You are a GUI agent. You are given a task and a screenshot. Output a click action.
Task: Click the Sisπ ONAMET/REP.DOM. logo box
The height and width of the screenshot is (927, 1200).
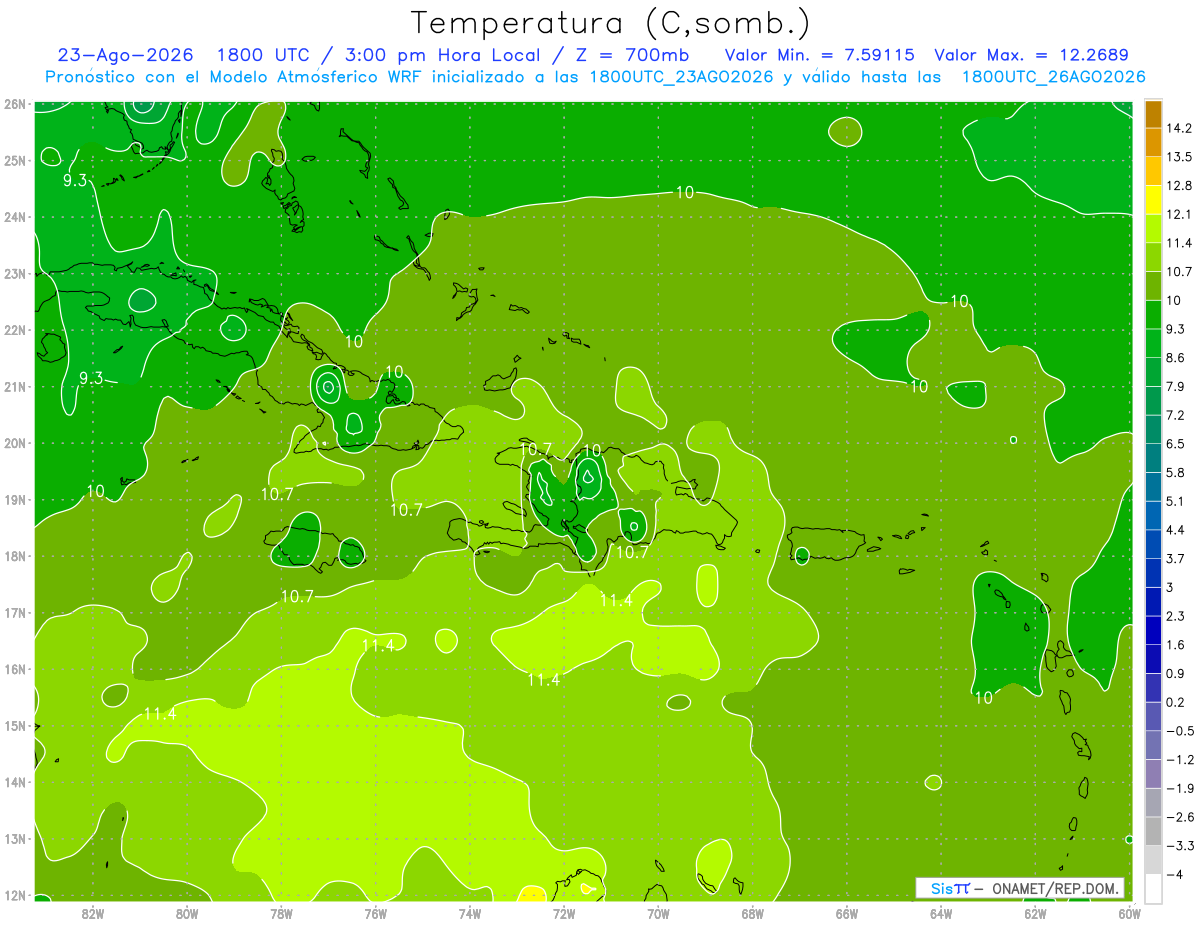[x=1019, y=888]
